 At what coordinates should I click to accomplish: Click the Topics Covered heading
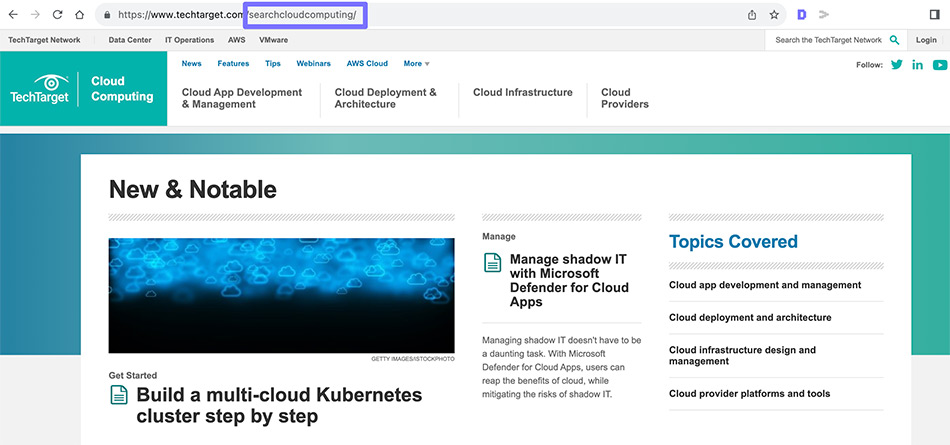tap(733, 241)
